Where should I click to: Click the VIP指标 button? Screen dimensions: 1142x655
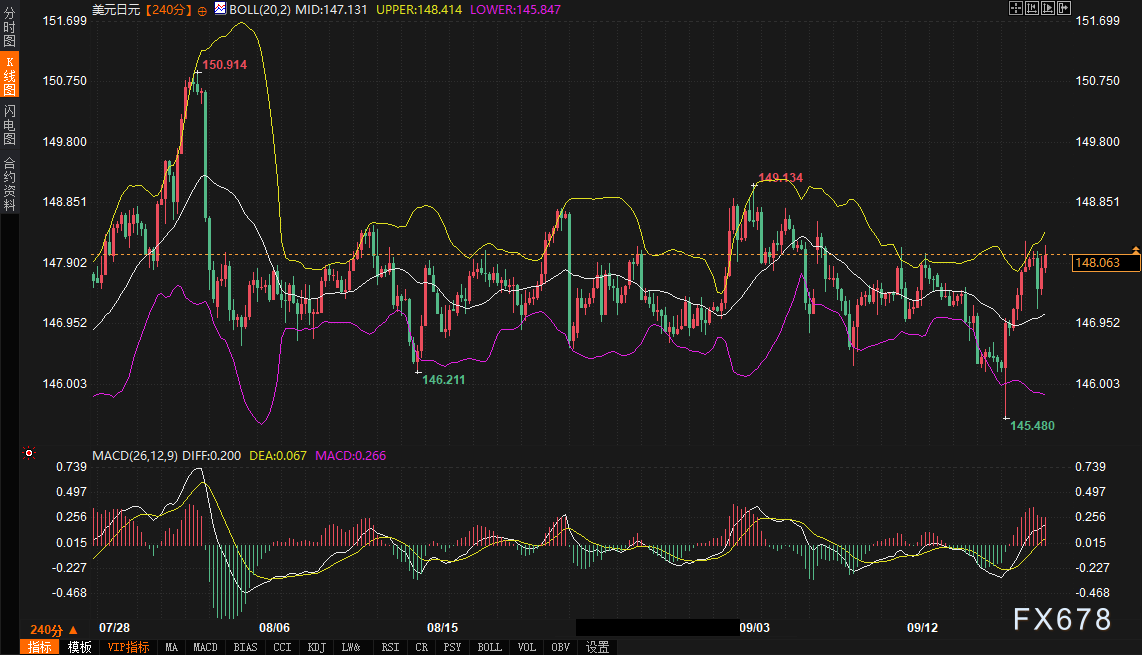(x=127, y=647)
